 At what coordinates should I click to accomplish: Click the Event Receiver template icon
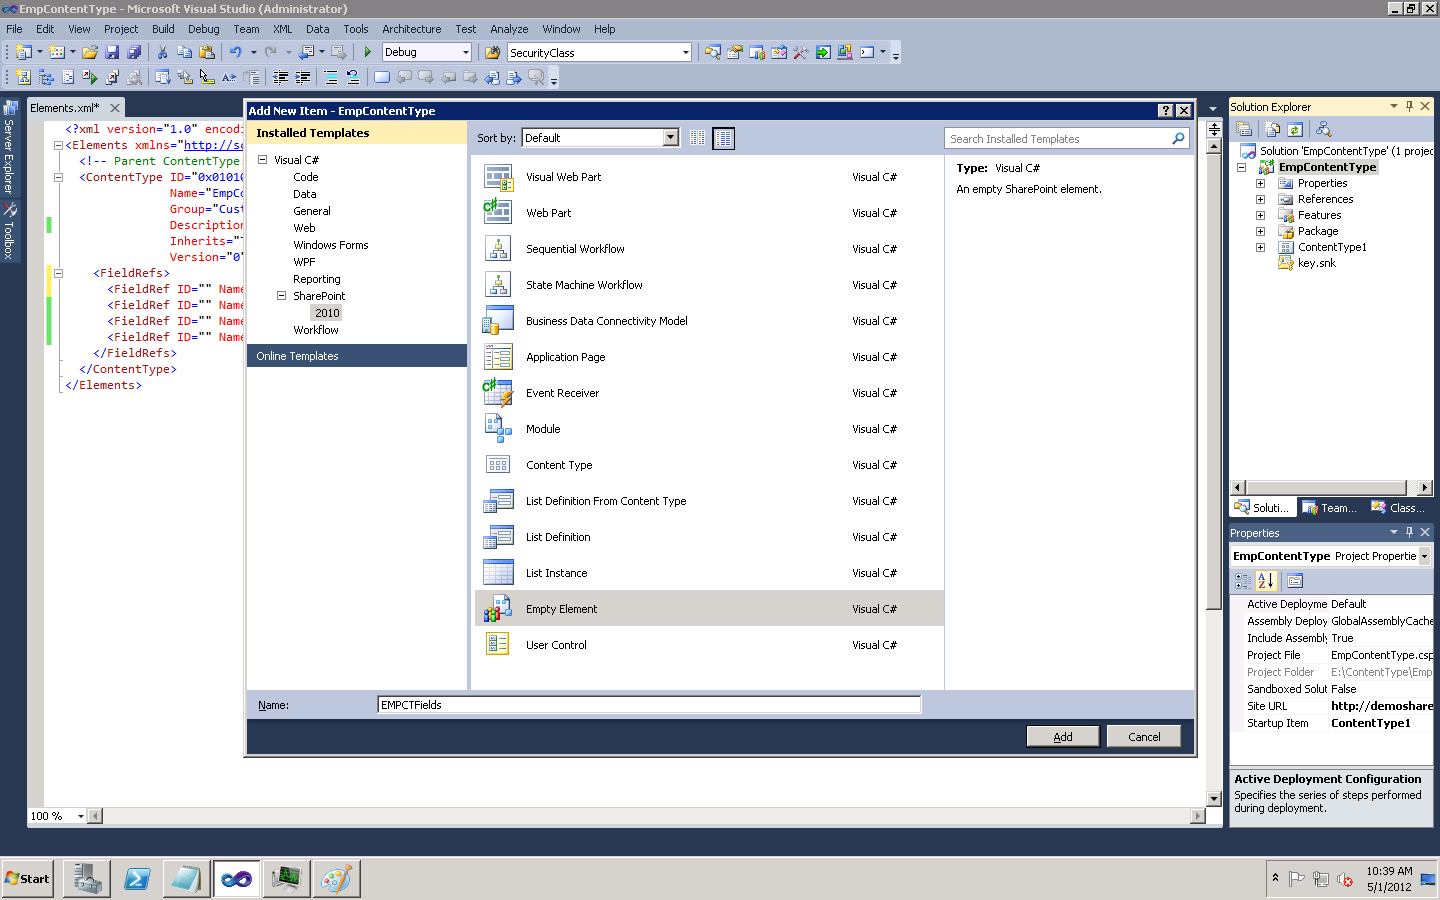click(x=498, y=392)
